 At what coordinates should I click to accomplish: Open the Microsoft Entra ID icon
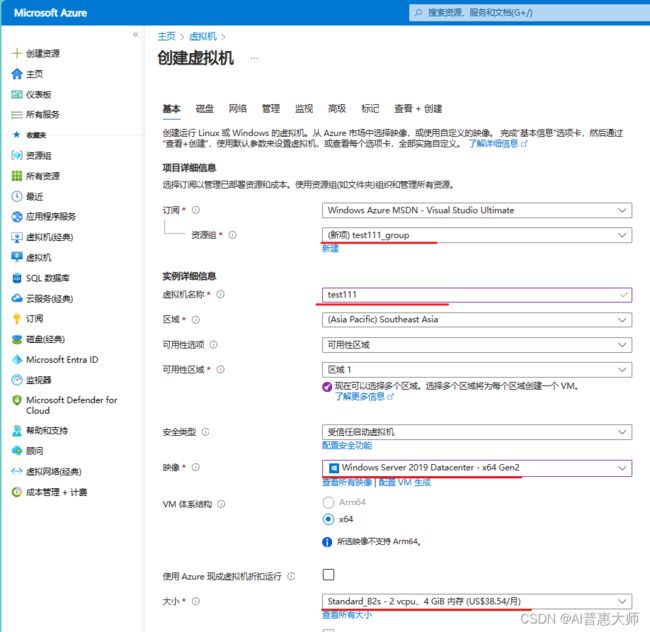[x=17, y=359]
